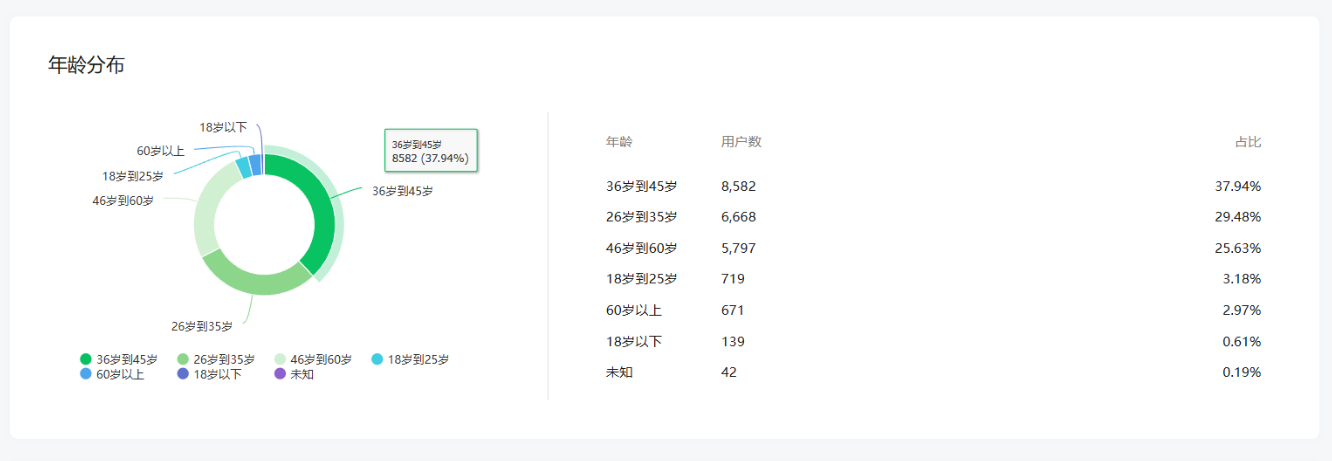
Task: Click the 年龄分布 card title
Action: 86,65
